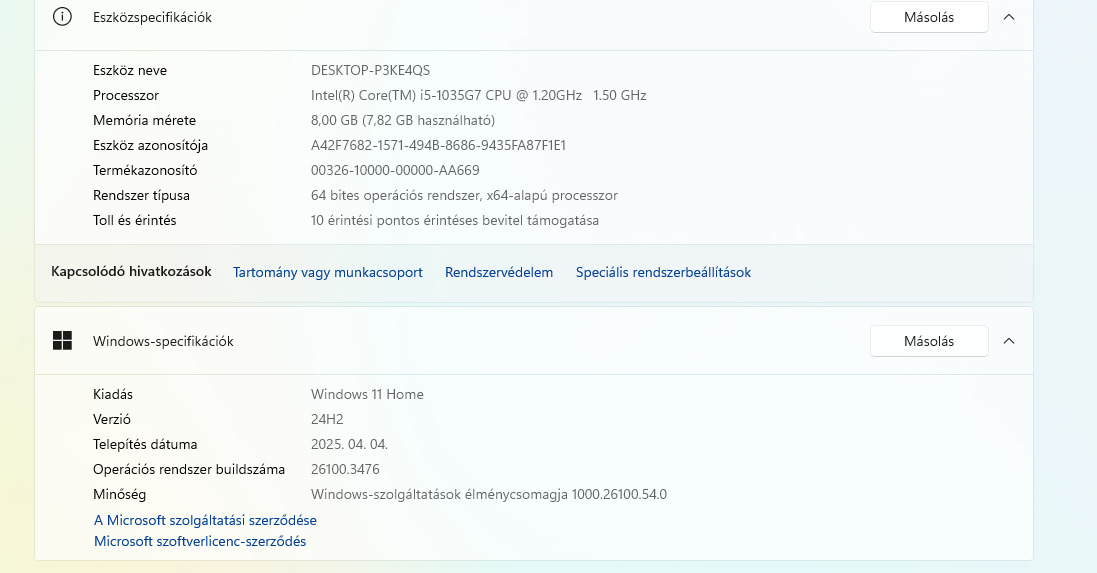
Task: Collapse the Windows-specifikációk section chevron
Action: [x=1009, y=341]
